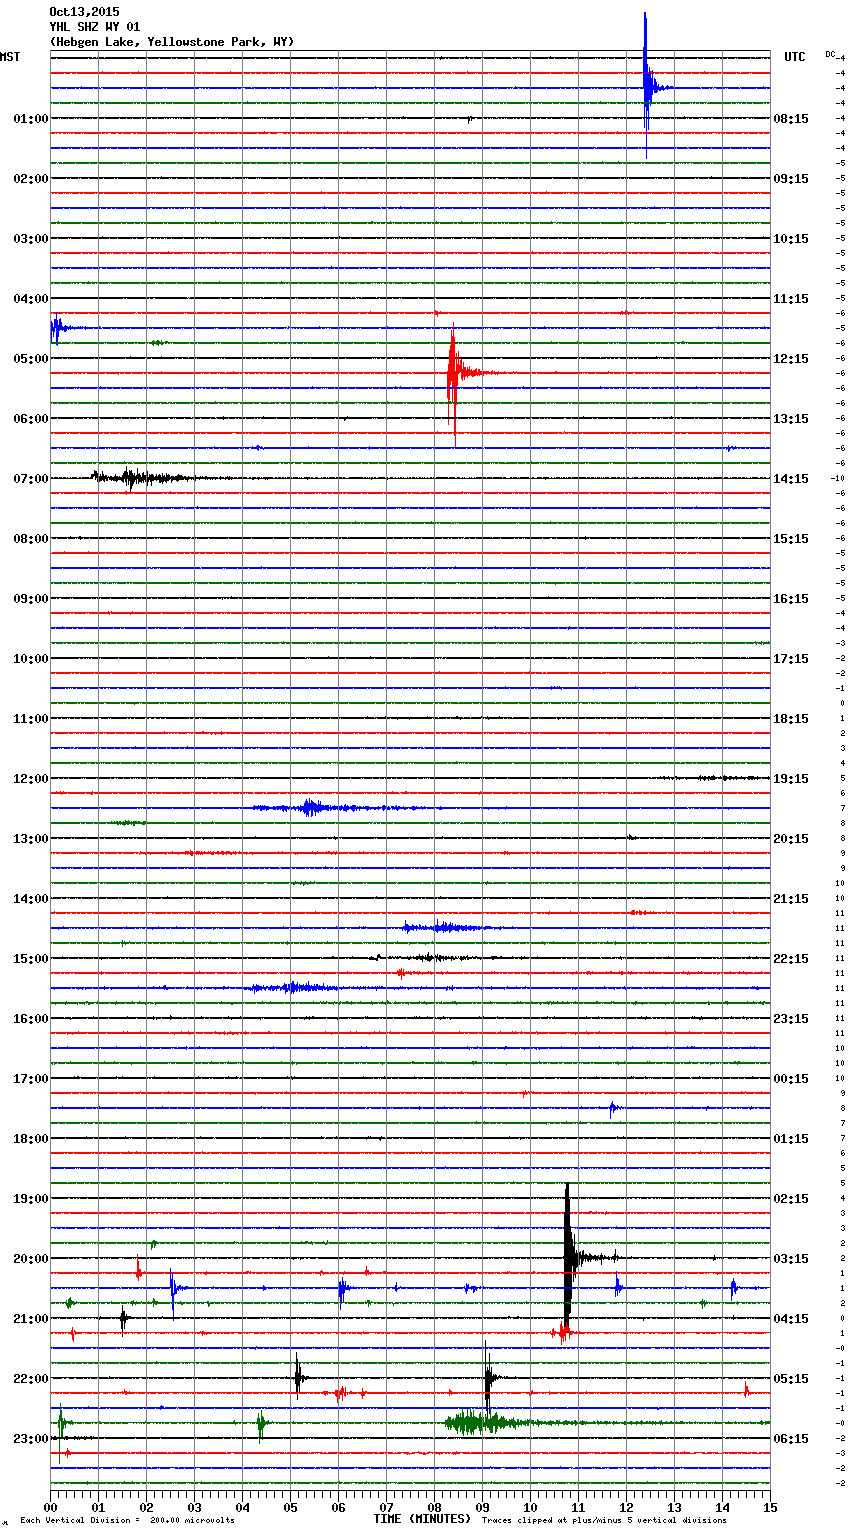Click the 08:15 UTC time label
The width and height of the screenshot is (850, 1534).
tap(791, 119)
